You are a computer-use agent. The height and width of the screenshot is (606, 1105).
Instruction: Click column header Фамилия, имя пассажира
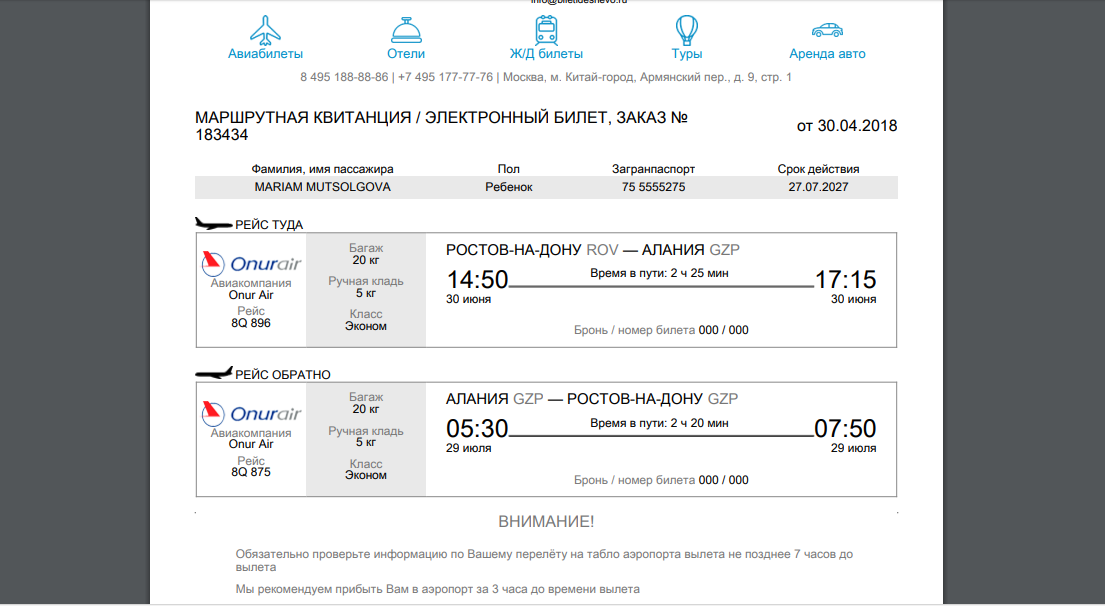coord(323,169)
